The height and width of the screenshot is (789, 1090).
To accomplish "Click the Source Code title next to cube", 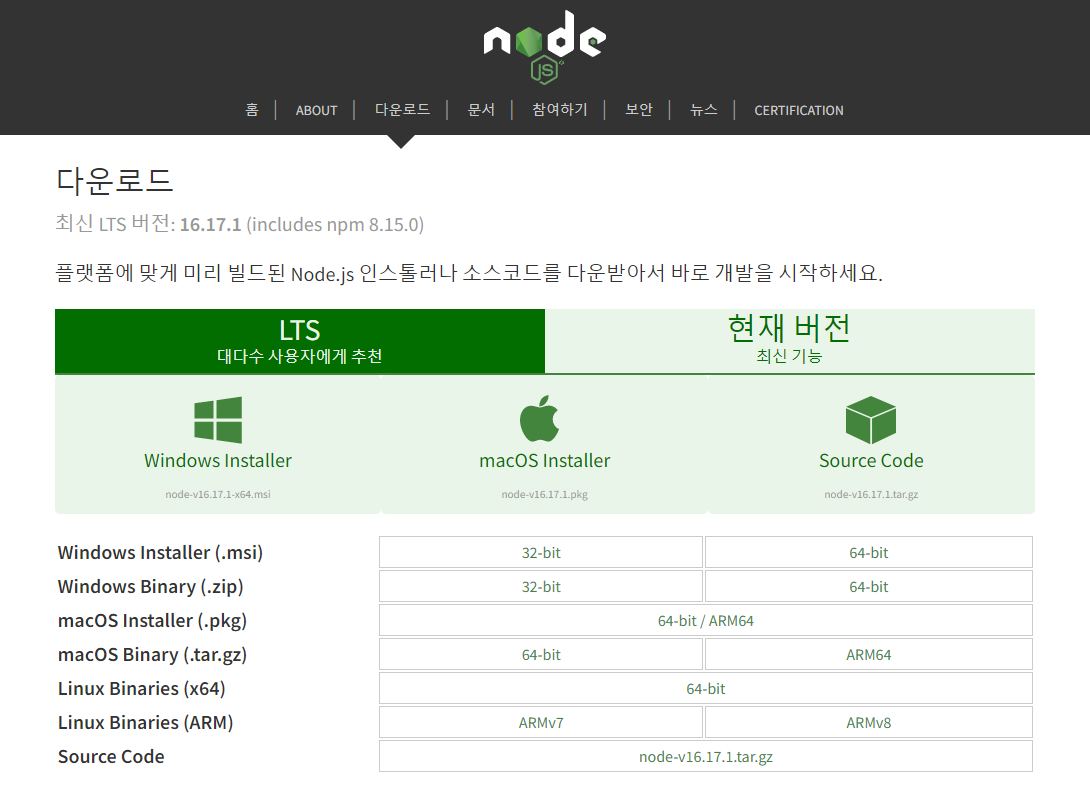I will pos(871,460).
